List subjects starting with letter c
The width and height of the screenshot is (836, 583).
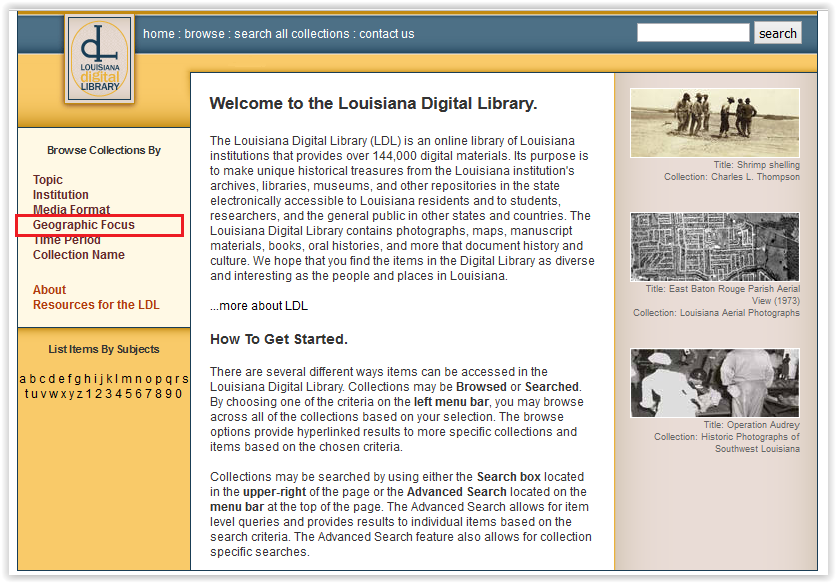tap(43, 379)
